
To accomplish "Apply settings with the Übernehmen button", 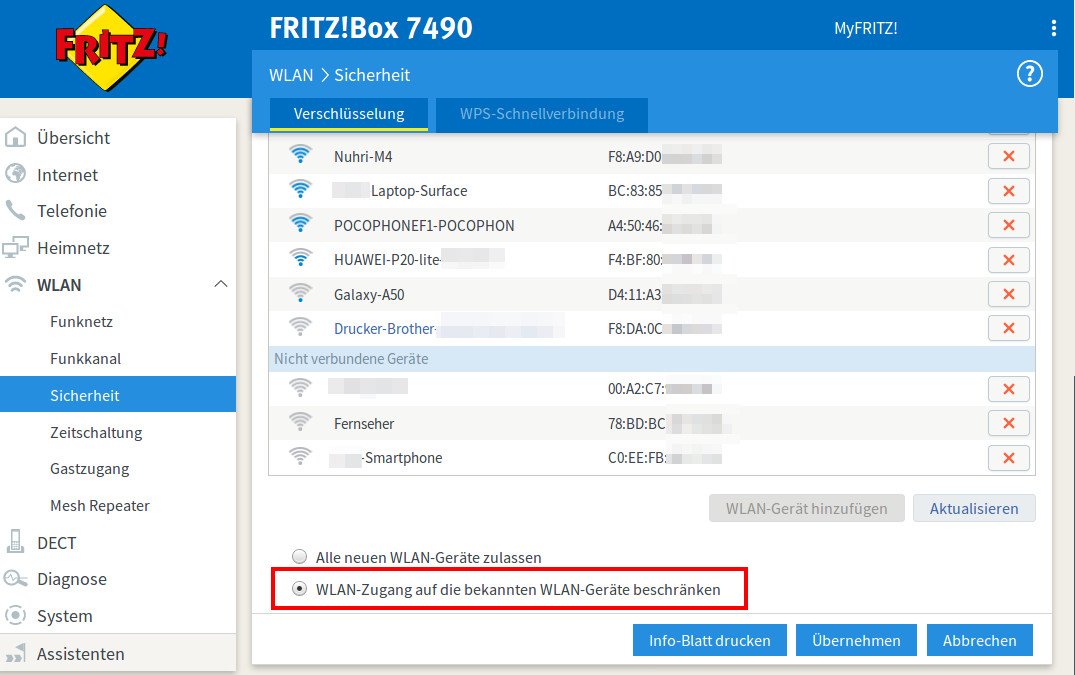I will point(856,640).
